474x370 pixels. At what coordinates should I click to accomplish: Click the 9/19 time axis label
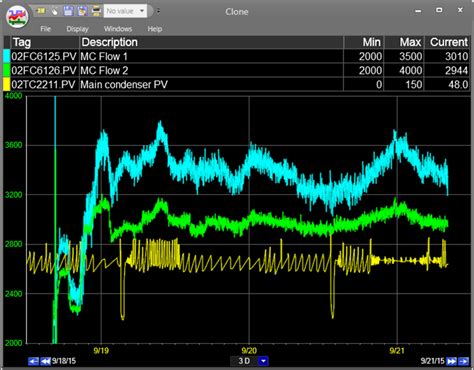[x=101, y=350]
